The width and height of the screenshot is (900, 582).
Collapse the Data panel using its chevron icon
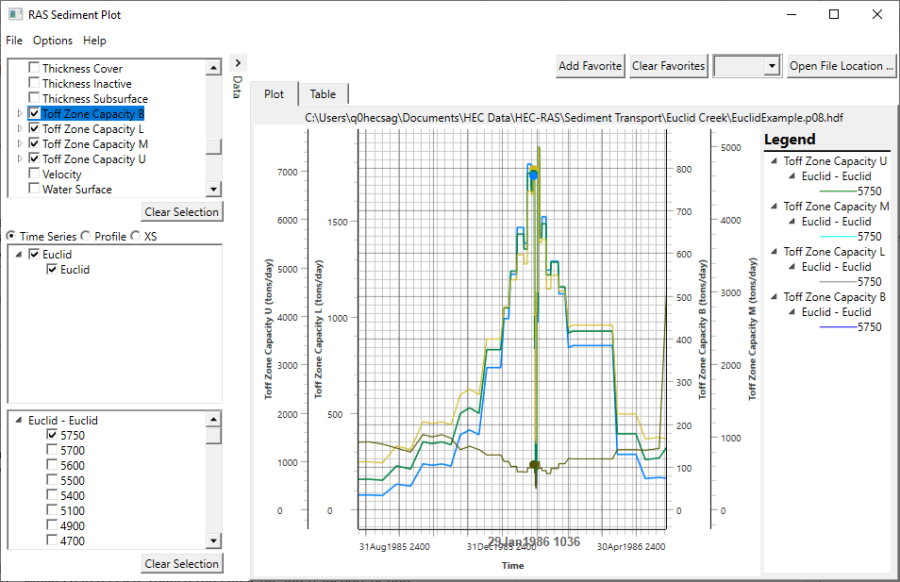[237, 61]
